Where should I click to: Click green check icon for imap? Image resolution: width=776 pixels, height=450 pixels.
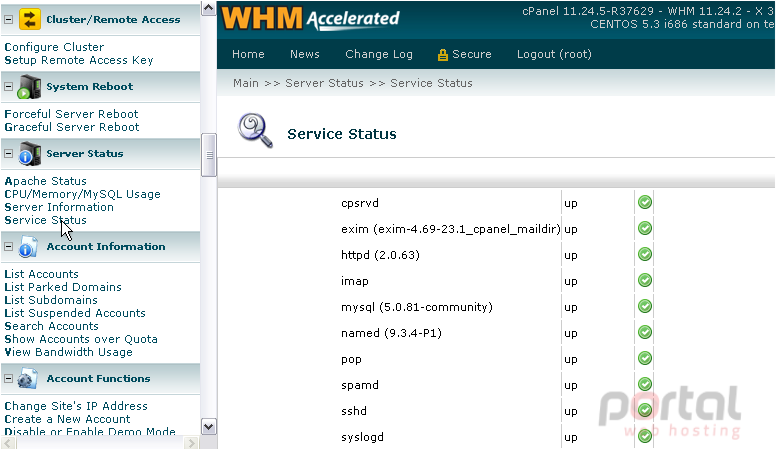(644, 280)
